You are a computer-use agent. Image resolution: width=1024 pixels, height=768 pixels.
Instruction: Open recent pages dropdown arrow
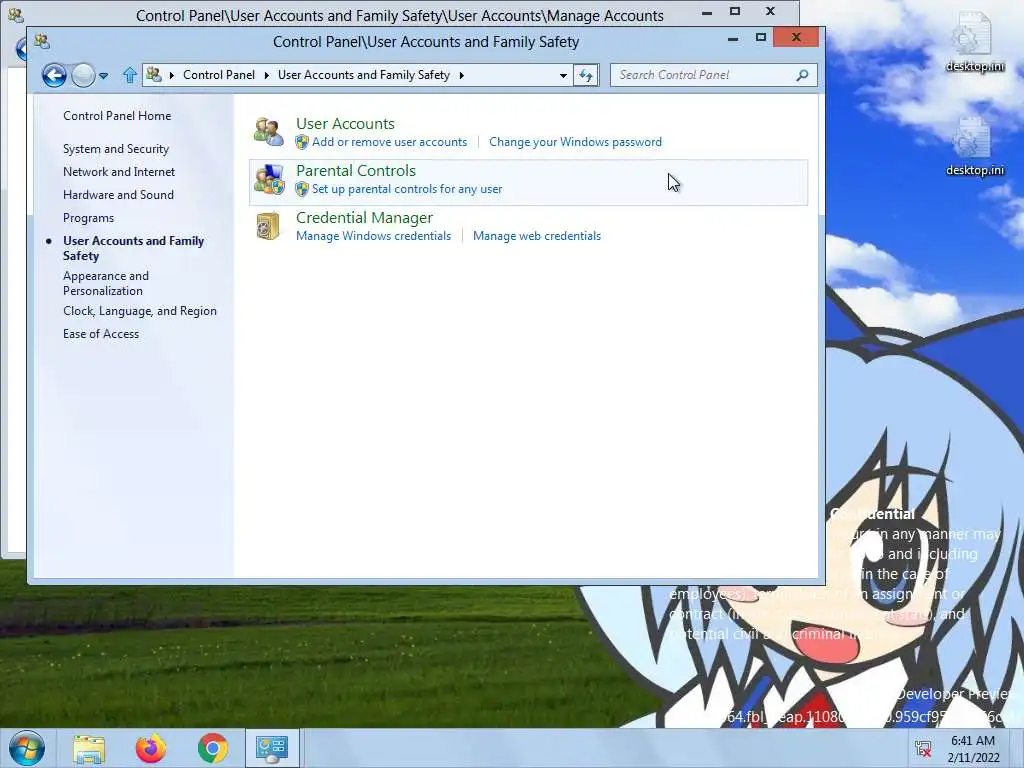(x=103, y=76)
